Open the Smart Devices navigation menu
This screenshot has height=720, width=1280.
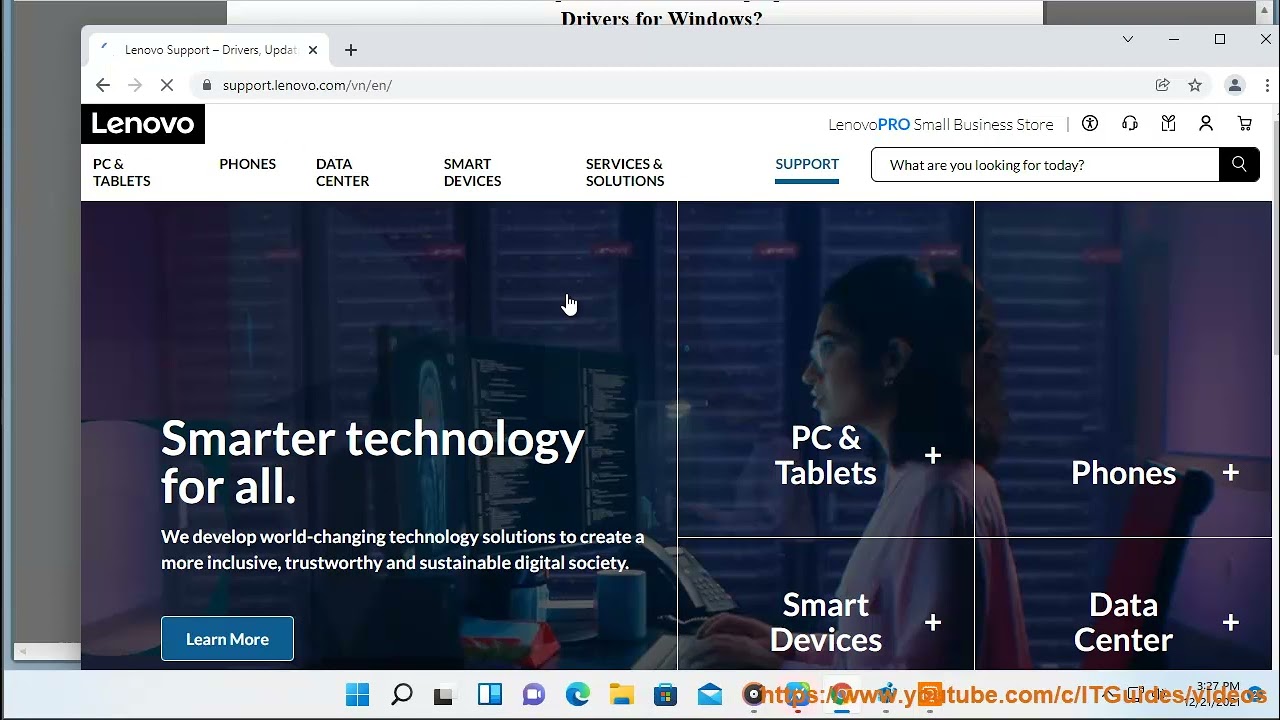(473, 172)
